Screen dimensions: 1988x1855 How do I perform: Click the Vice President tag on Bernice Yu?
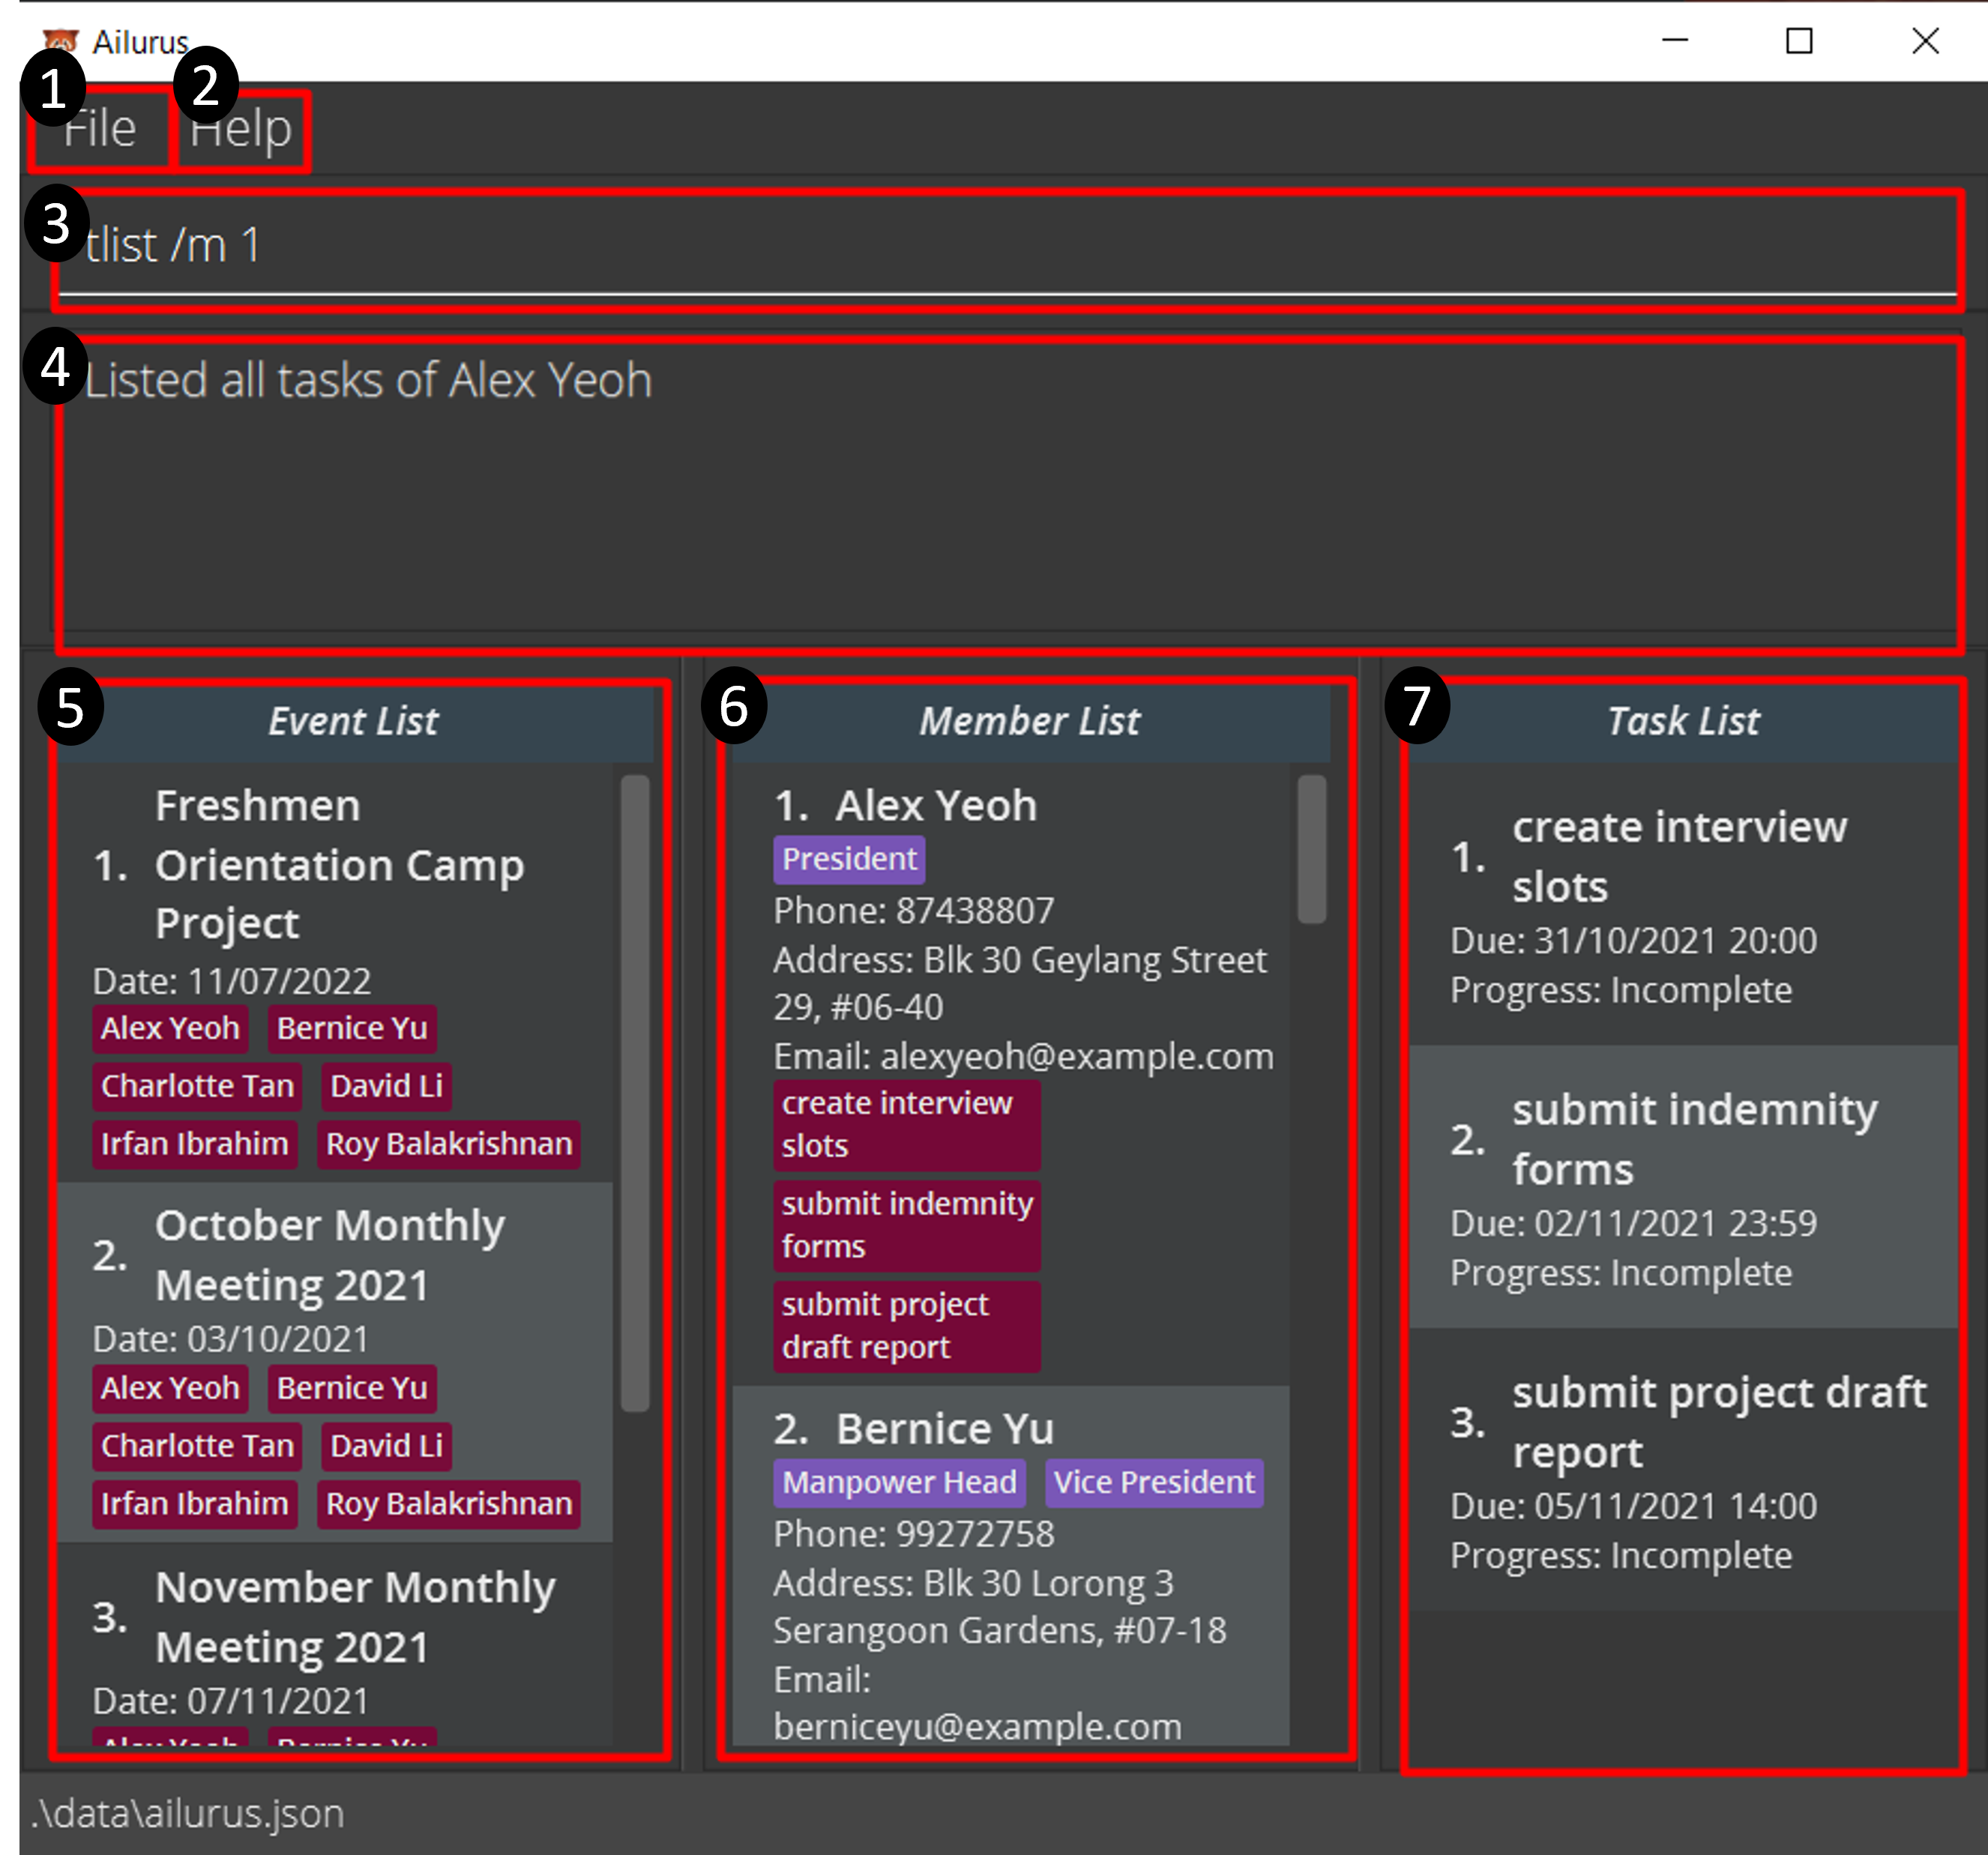click(1154, 1483)
